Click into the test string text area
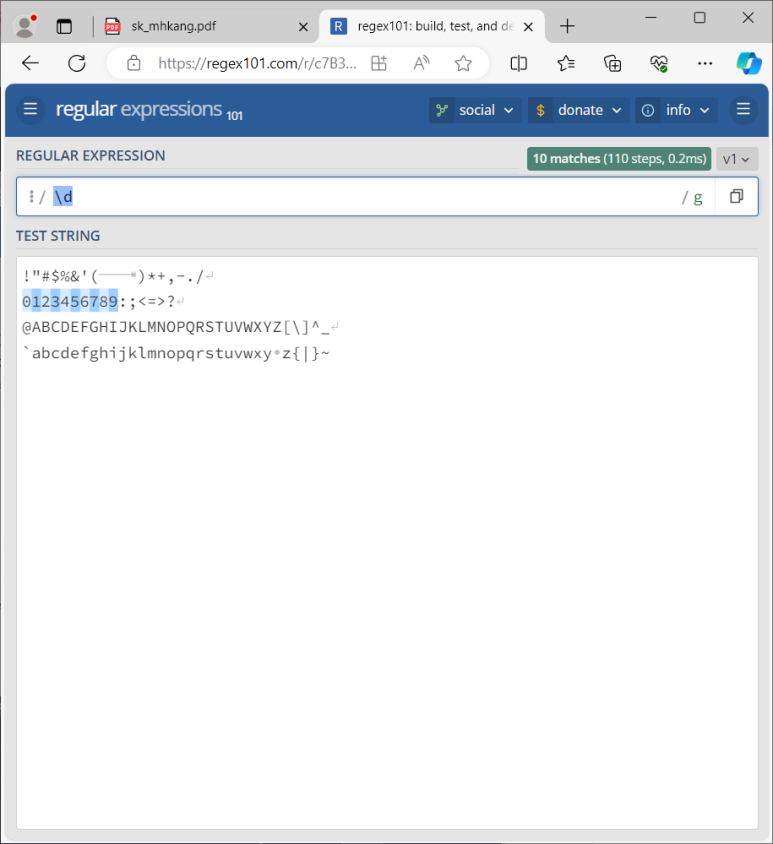Viewport: 773px width, 844px height. point(387,543)
